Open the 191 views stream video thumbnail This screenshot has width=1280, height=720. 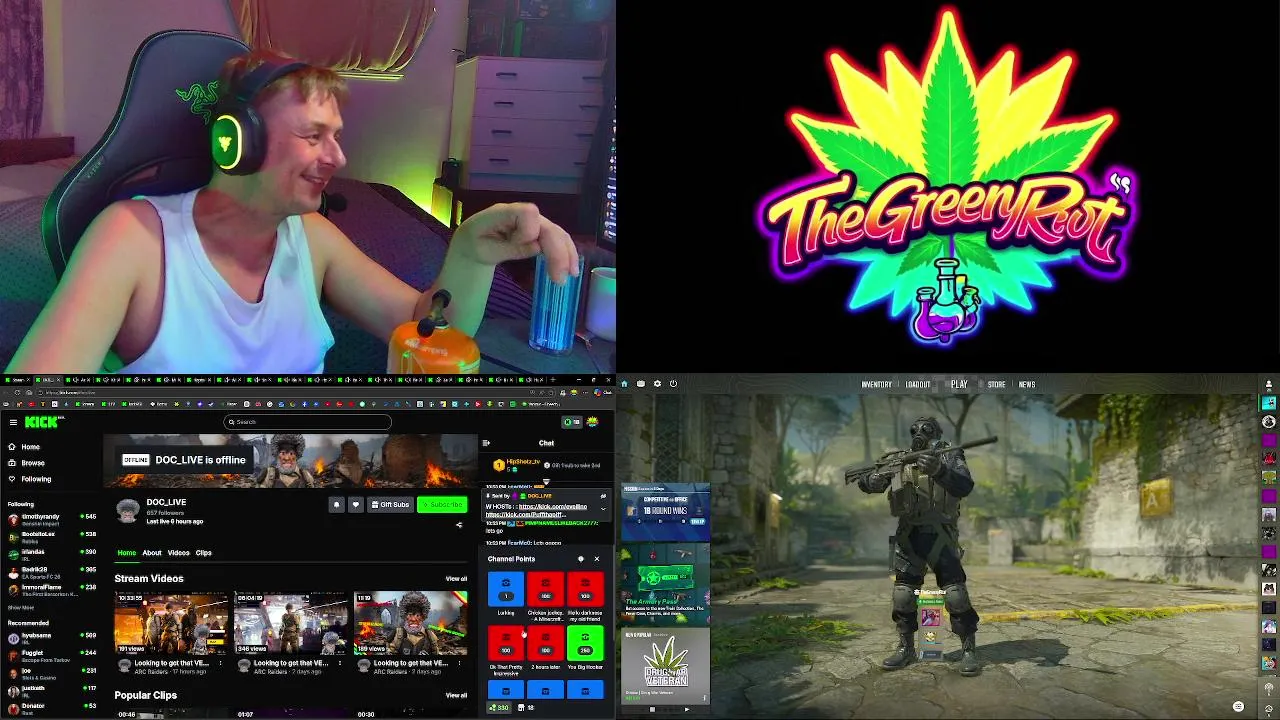pyautogui.click(x=171, y=623)
